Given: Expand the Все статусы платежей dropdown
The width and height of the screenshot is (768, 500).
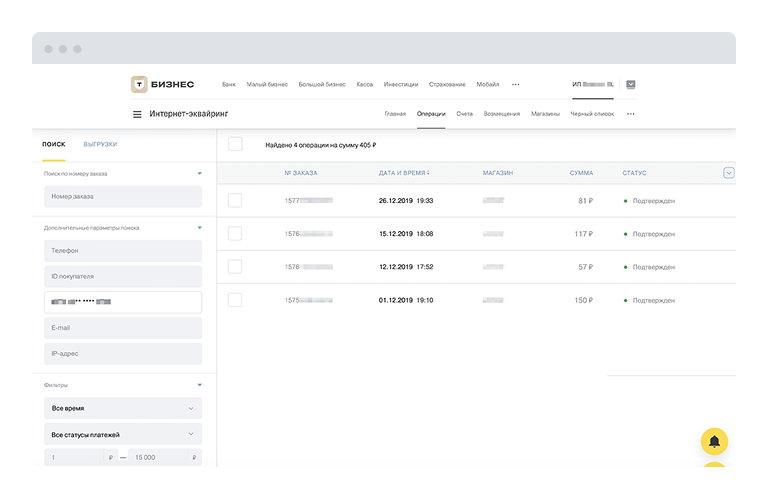Looking at the screenshot, I should click(123, 434).
